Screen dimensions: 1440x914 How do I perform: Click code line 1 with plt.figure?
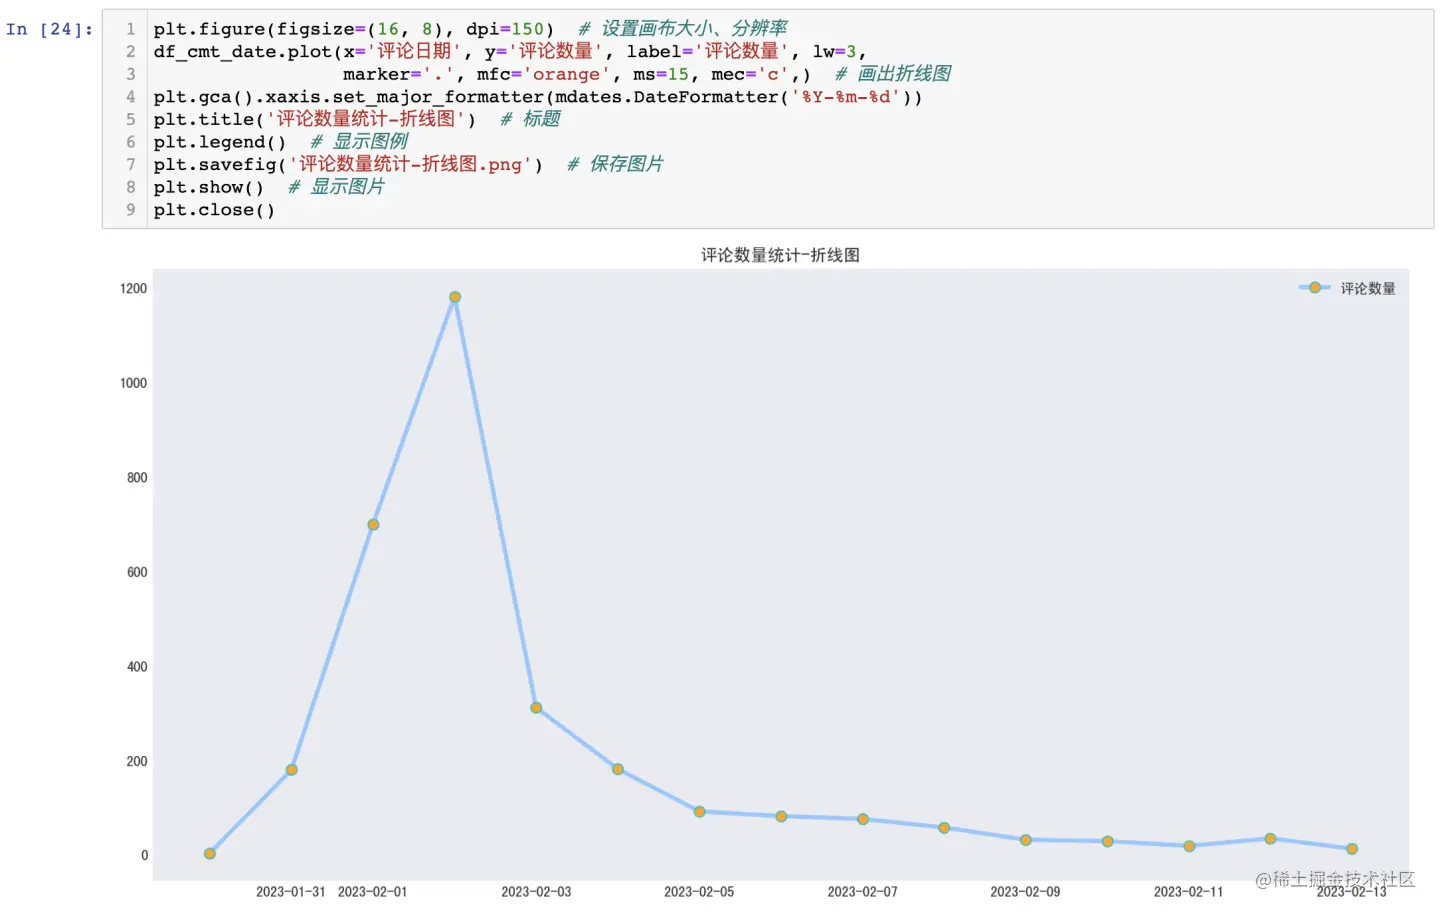coord(470,29)
